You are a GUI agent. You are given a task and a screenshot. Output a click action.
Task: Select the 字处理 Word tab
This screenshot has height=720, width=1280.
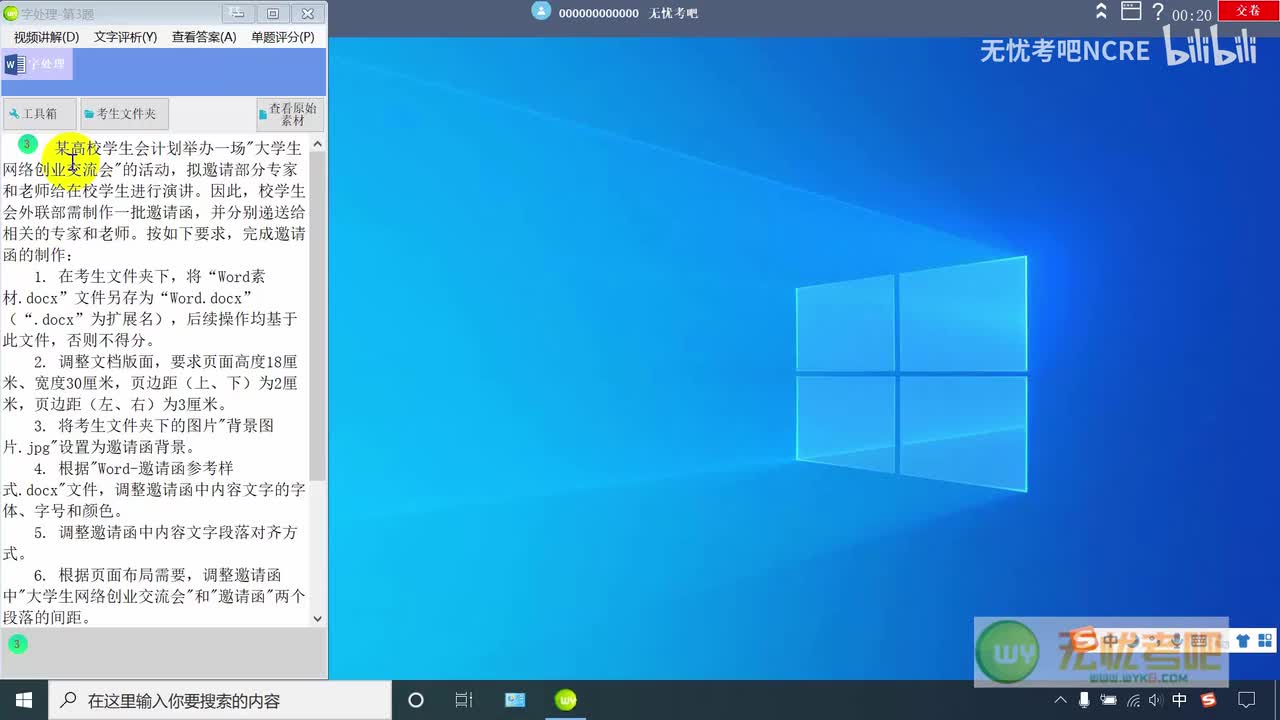pyautogui.click(x=37, y=64)
